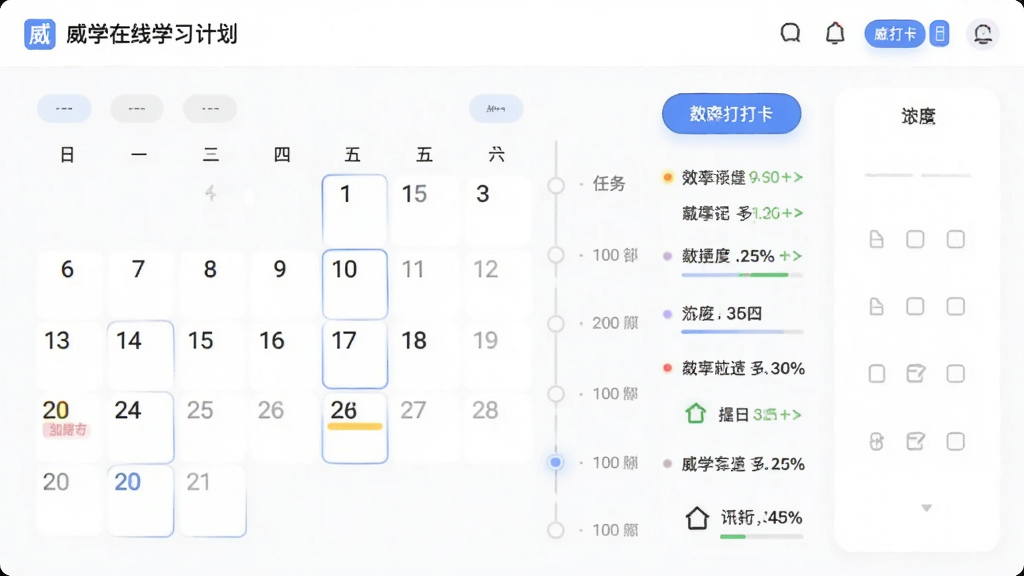Select the third gray pill tab

click(x=210, y=108)
